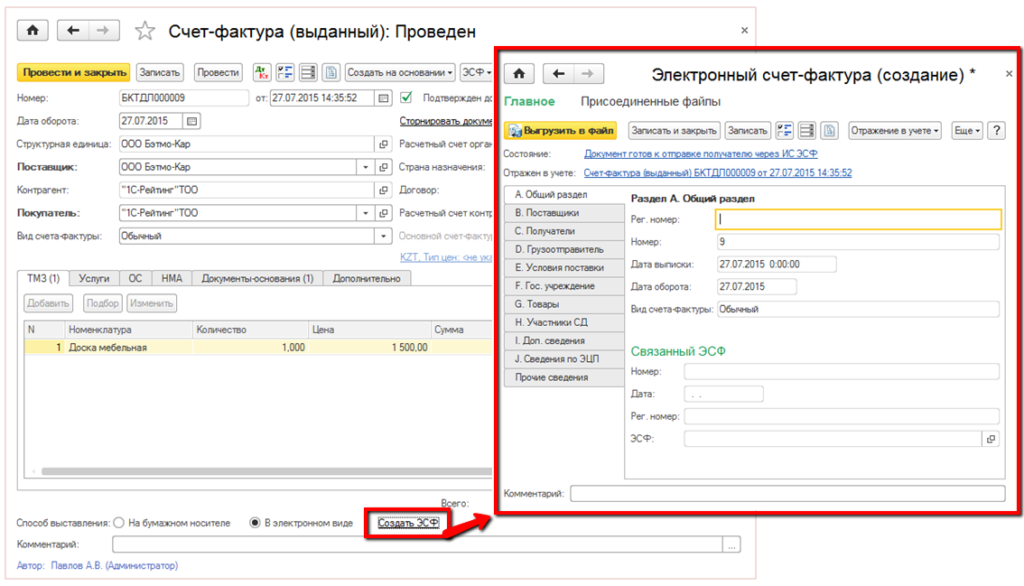The width and height of the screenshot is (1024, 586).
Task: Click the home icon in the invoice window
Action: [x=33, y=31]
